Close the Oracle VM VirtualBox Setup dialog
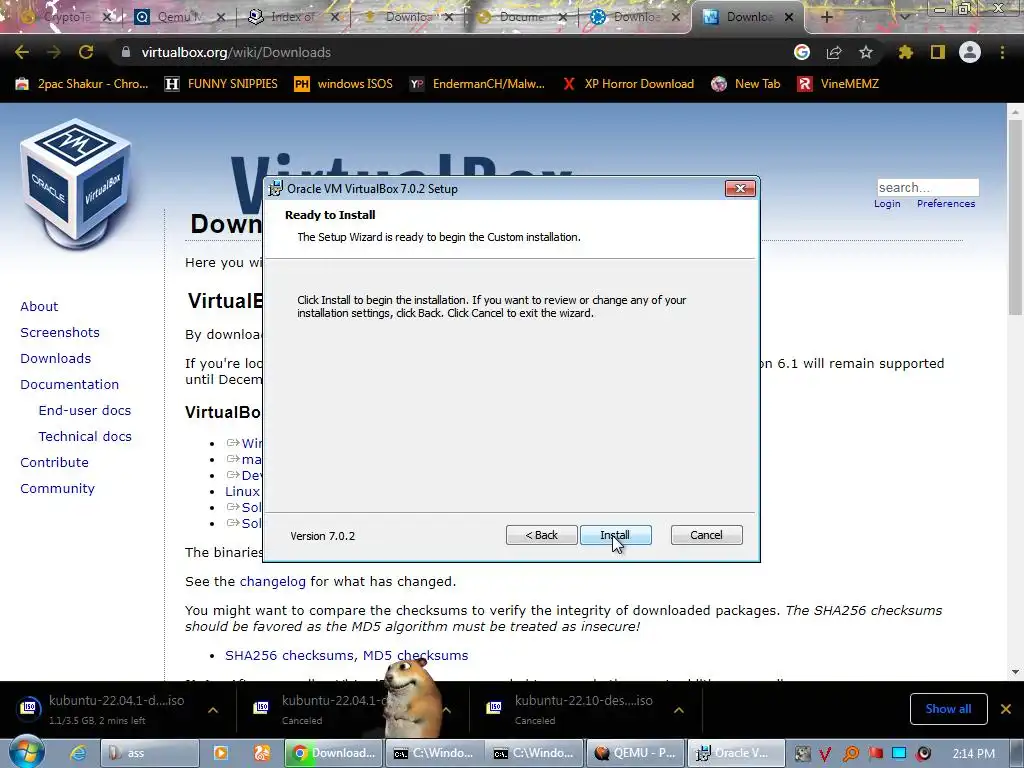Screen dimensions: 1024x768 click(x=740, y=188)
